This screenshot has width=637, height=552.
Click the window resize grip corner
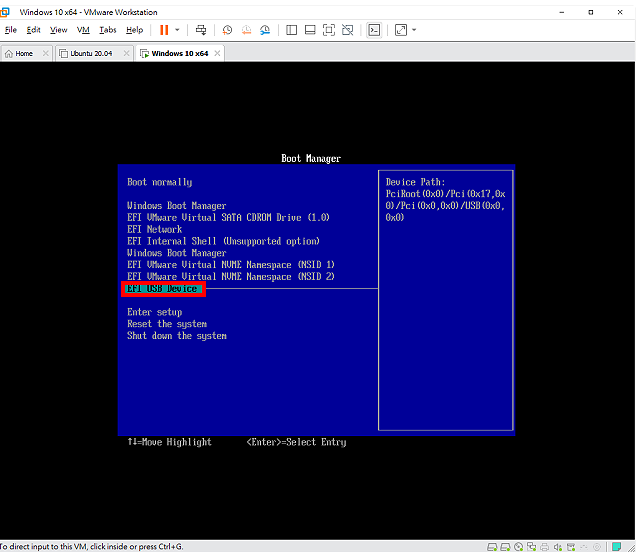(x=632, y=547)
